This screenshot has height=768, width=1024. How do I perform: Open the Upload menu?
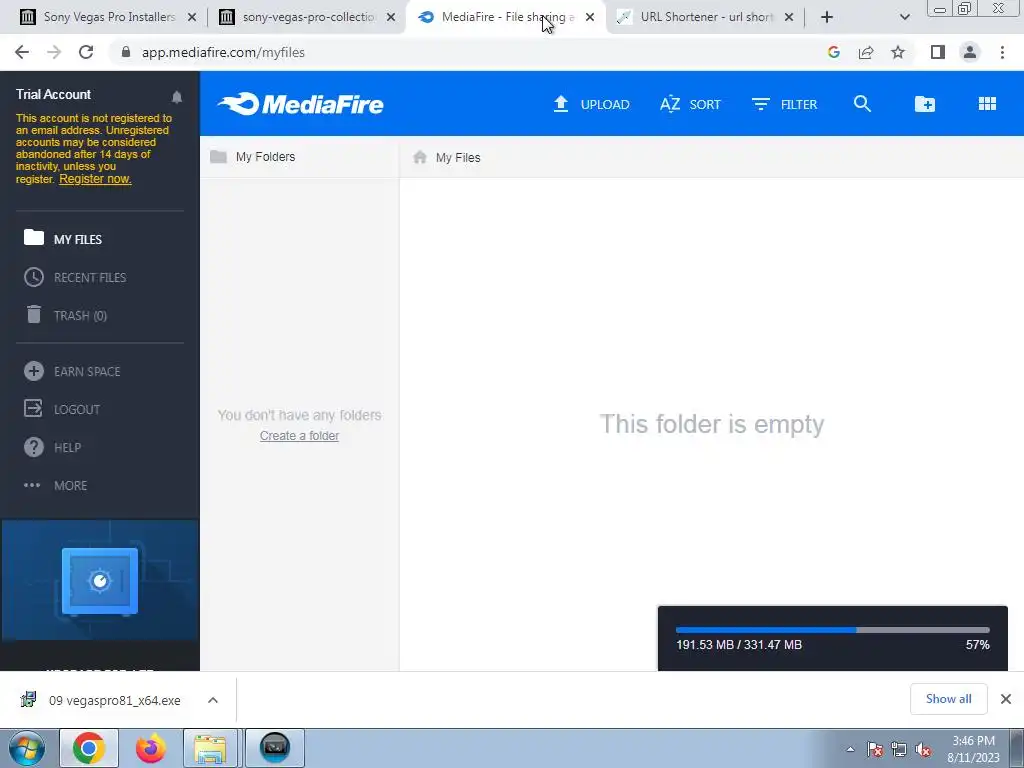pos(591,104)
